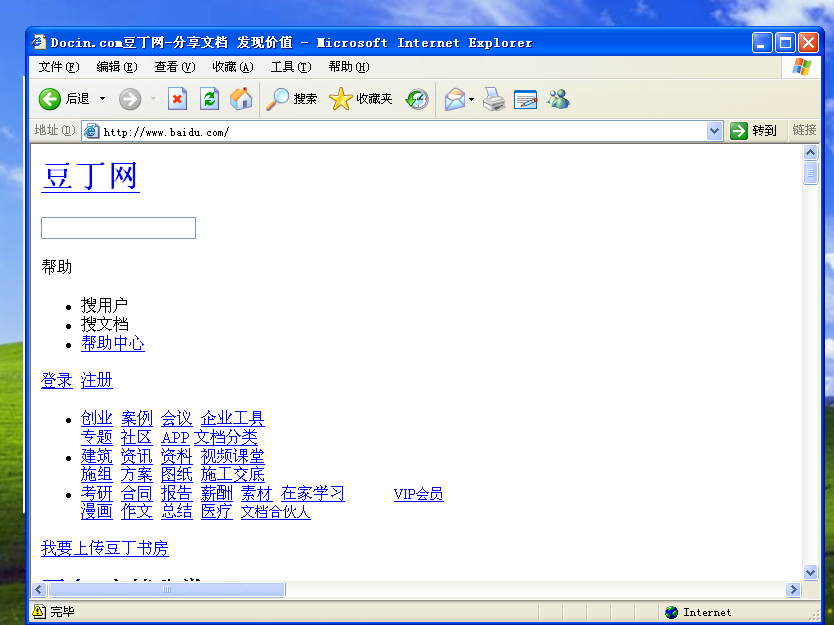Click 我要上传豆丁书房 link
This screenshot has height=625, width=834.
click(x=105, y=548)
